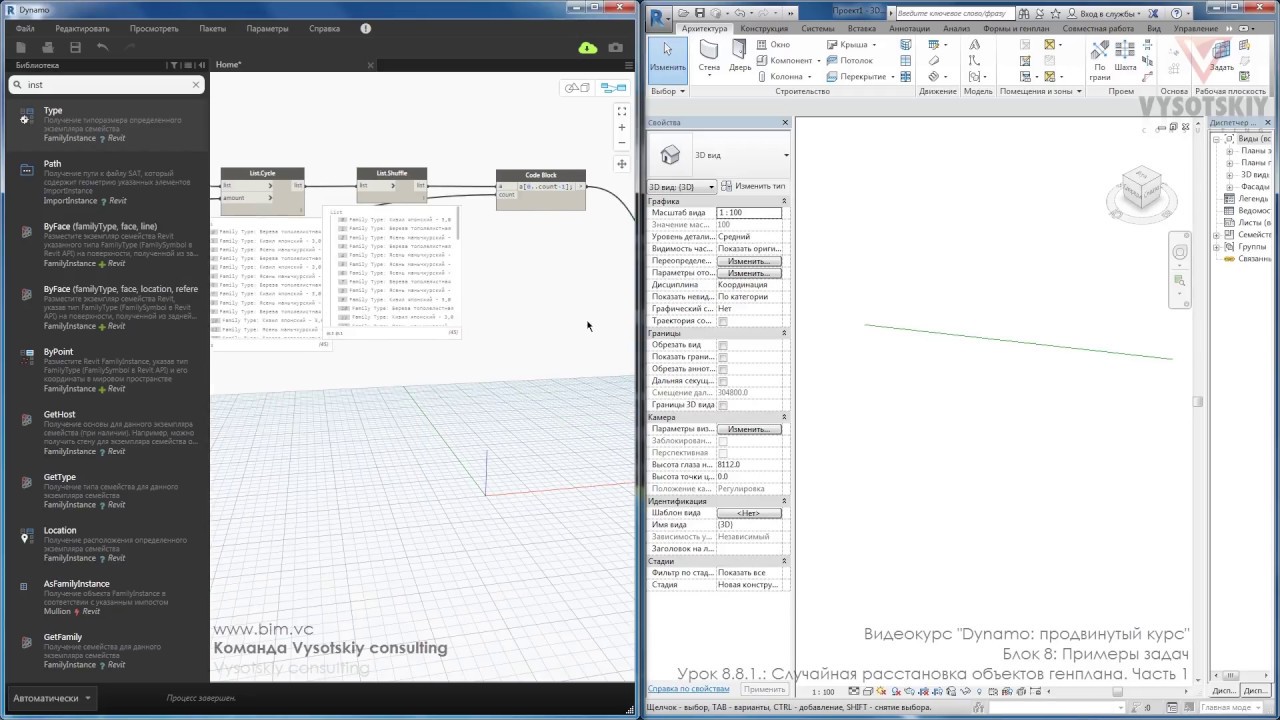Open the 'Редактировать' menu in Dynamo
This screenshot has height=720, width=1280.
82,29
